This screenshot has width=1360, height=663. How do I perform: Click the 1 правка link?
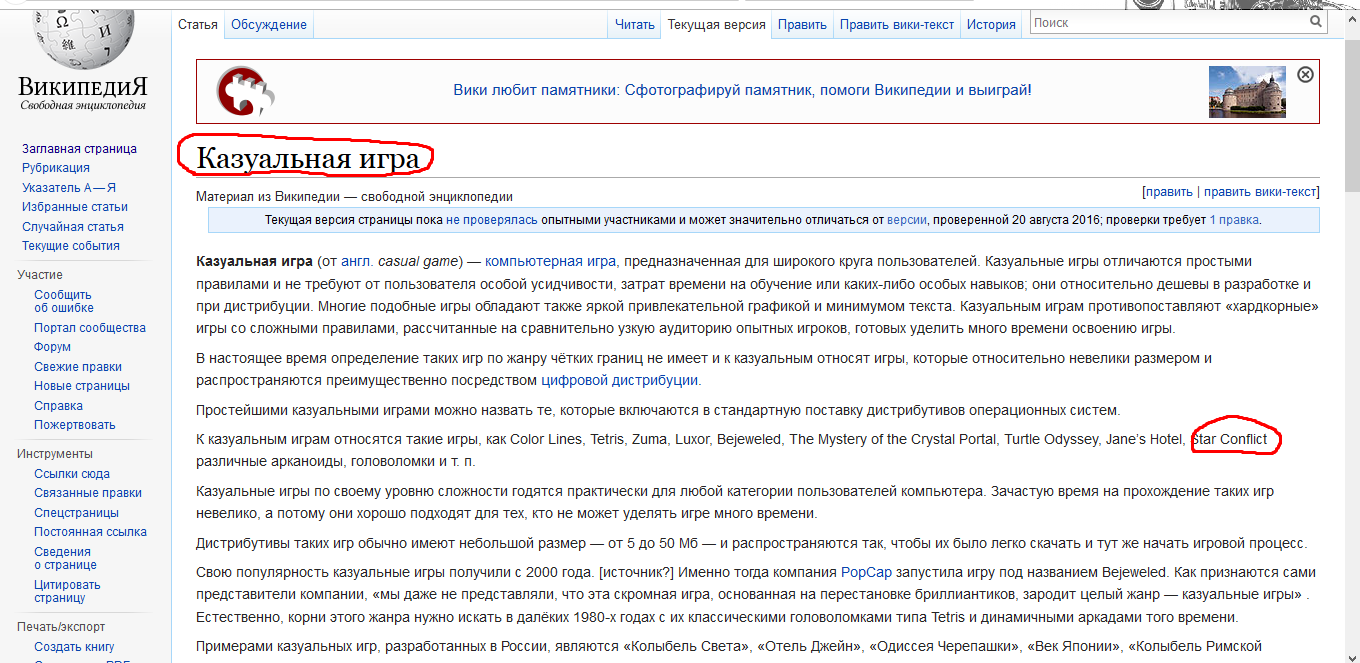pyautogui.click(x=1234, y=220)
